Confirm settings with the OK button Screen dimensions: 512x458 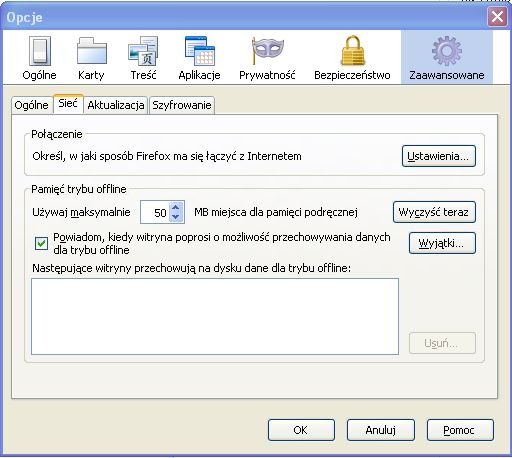[x=301, y=430]
